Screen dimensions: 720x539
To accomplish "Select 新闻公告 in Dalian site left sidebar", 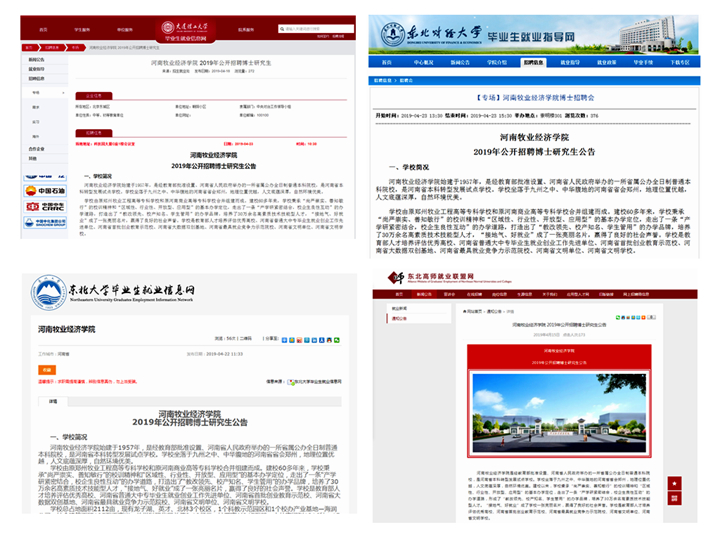I will click(x=36, y=60).
